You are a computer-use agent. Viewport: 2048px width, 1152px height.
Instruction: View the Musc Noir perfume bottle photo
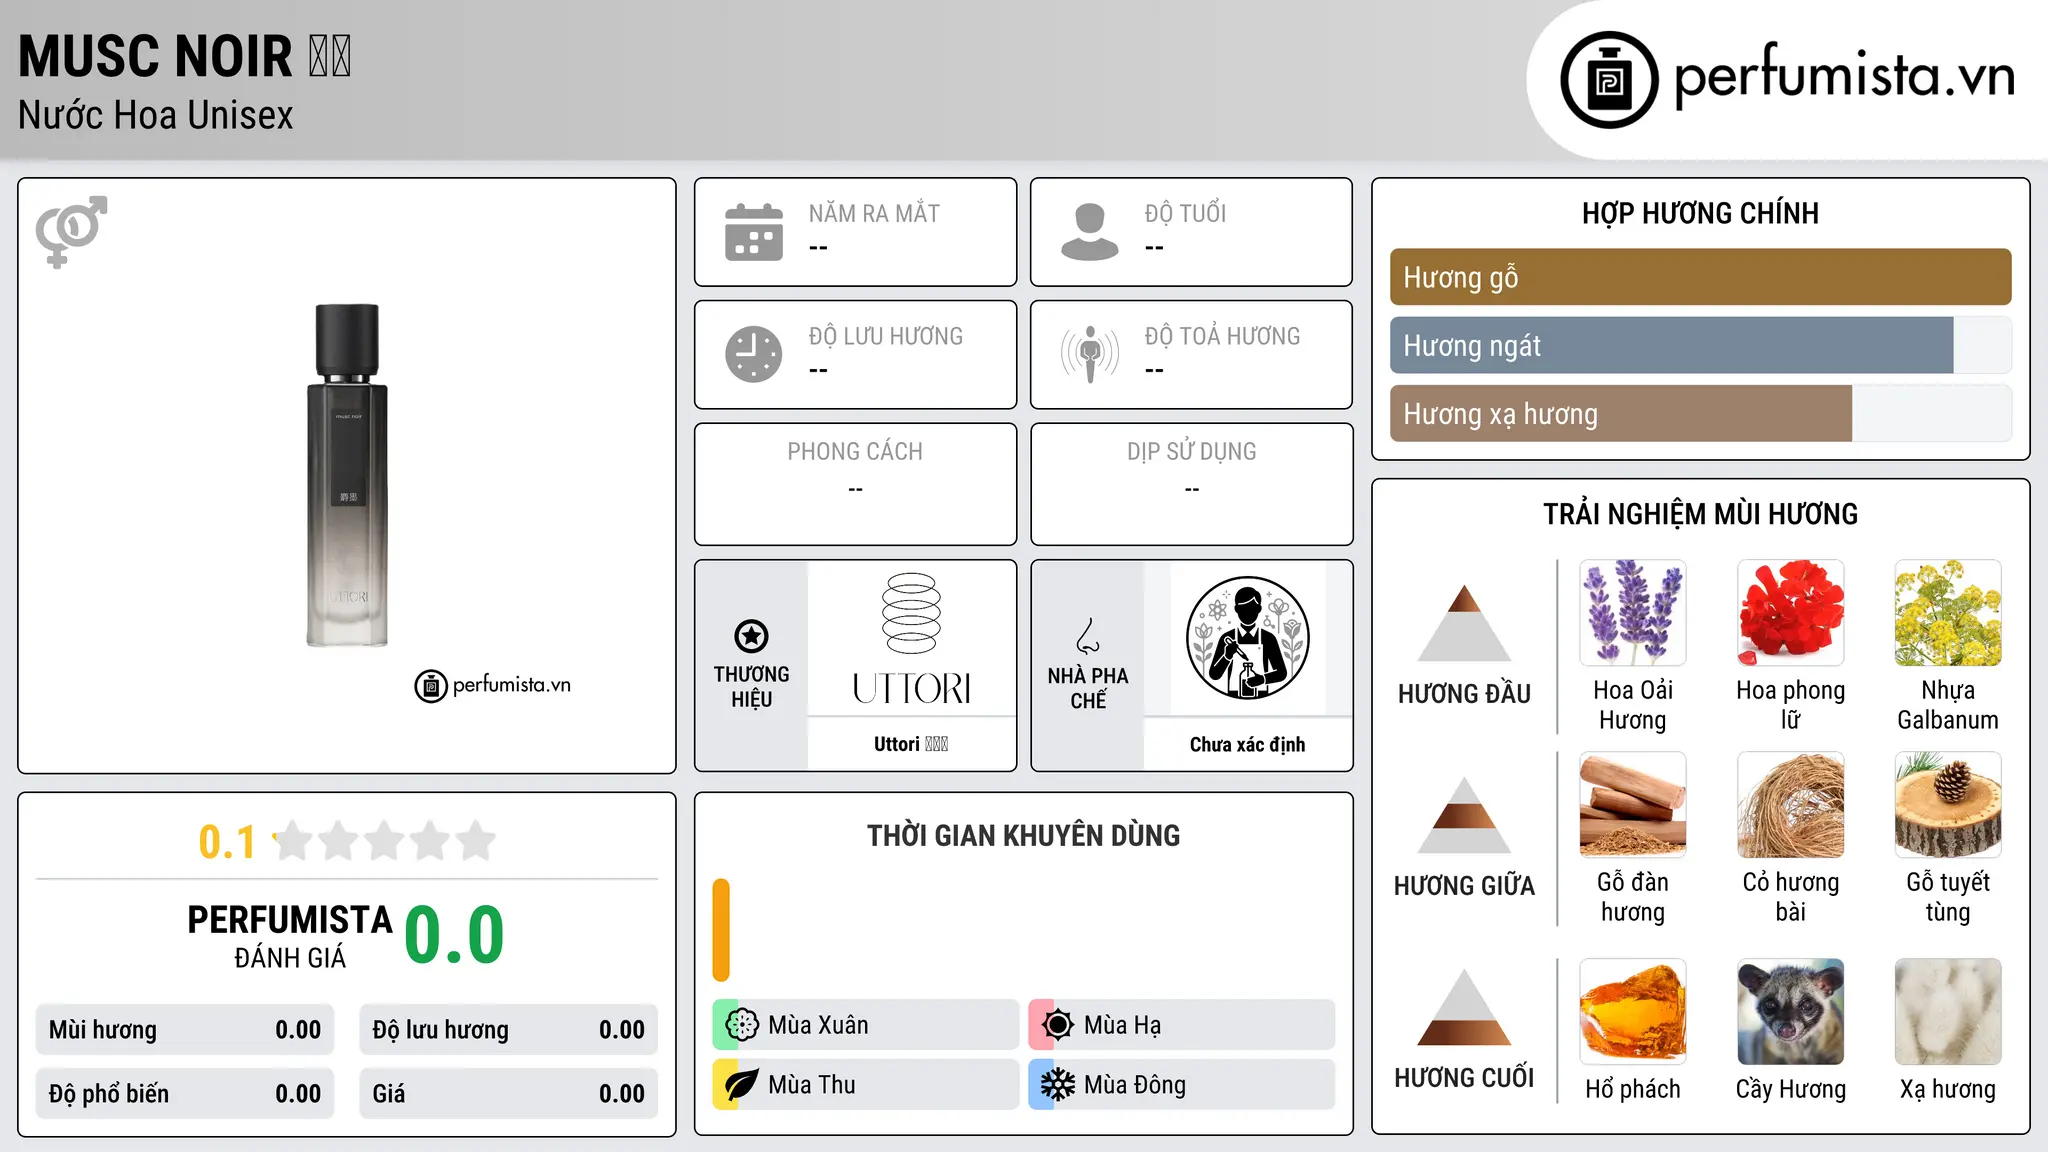347,475
